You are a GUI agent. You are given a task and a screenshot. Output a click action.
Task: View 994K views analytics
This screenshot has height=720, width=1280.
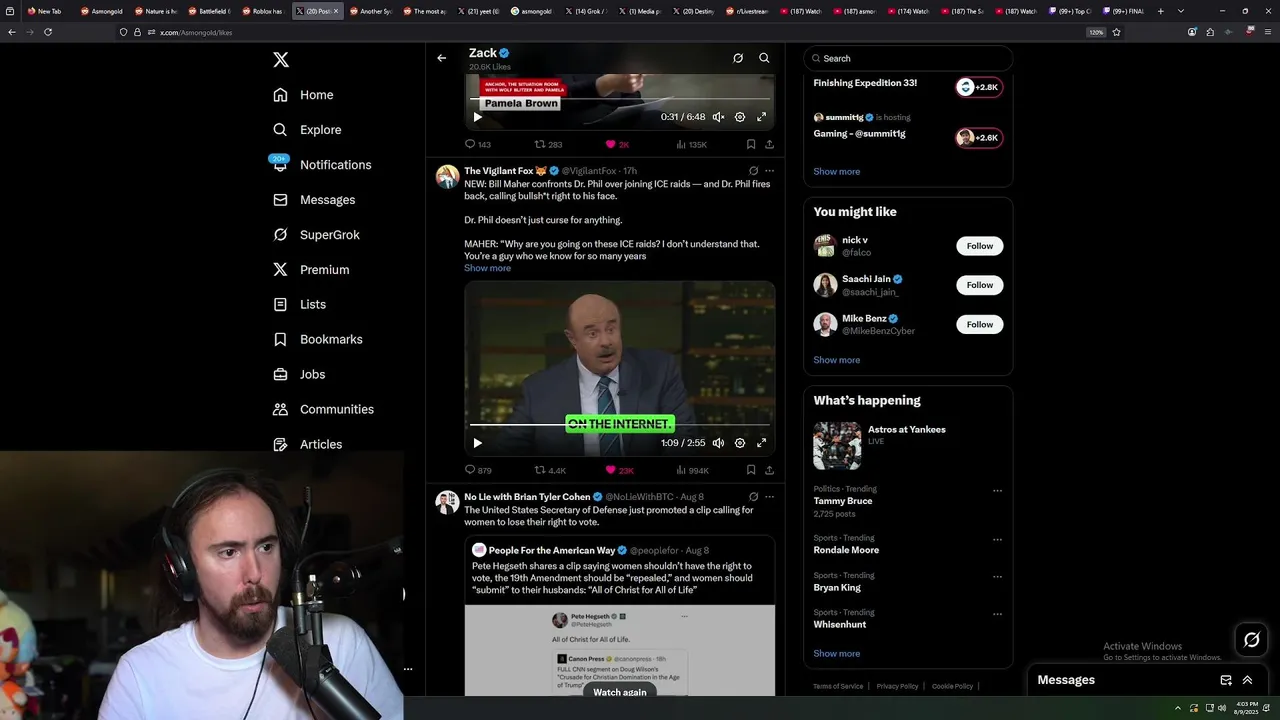click(x=693, y=470)
